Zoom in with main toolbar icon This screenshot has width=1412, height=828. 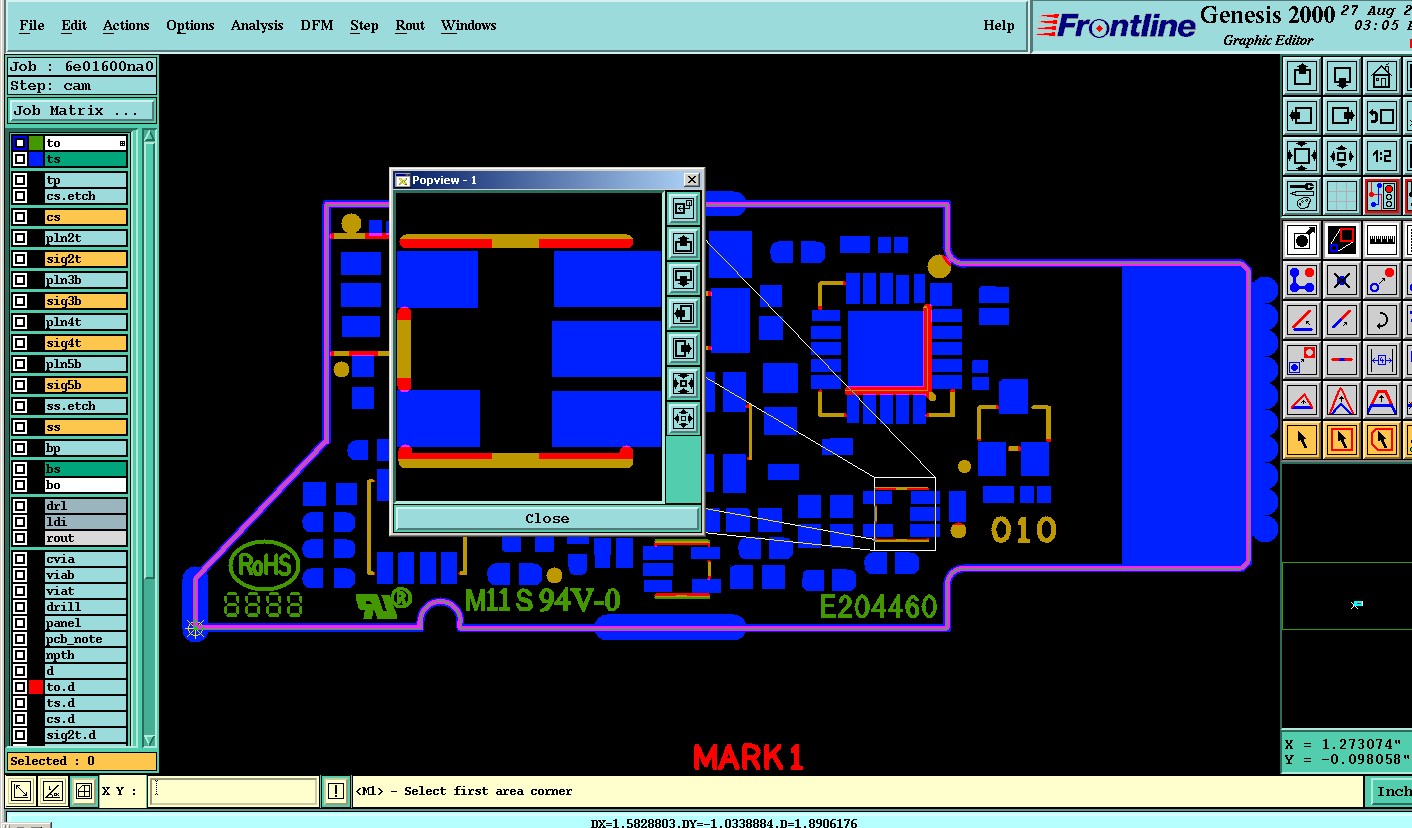(1302, 156)
